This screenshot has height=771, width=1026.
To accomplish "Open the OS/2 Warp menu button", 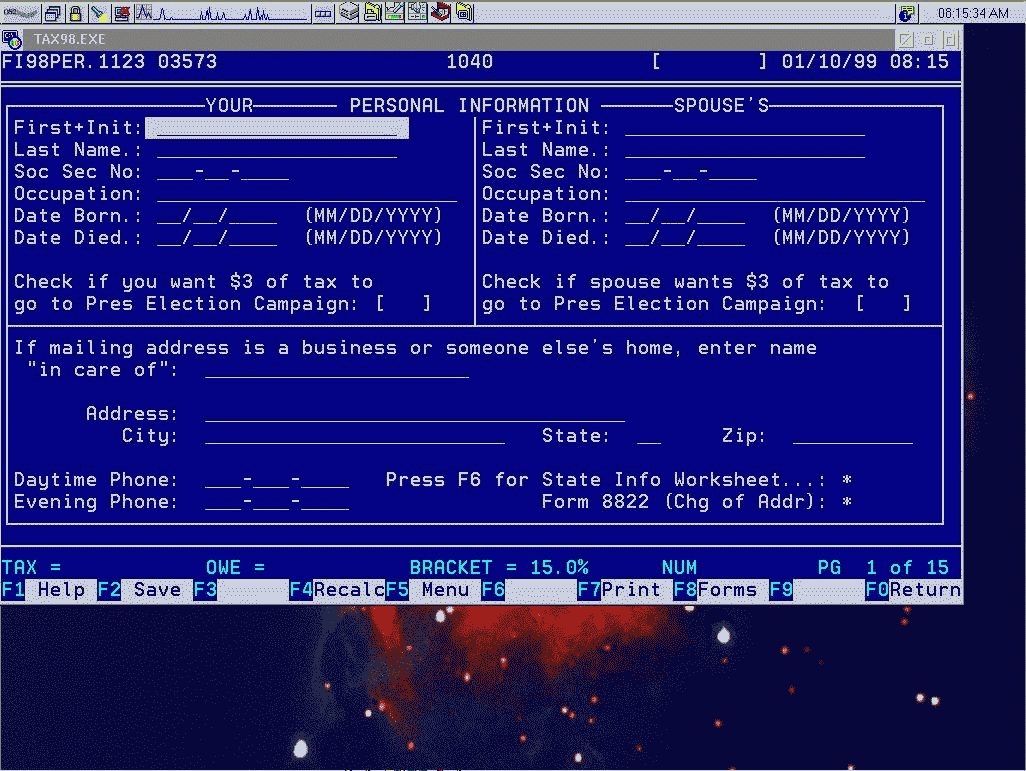I will pyautogui.click(x=20, y=13).
